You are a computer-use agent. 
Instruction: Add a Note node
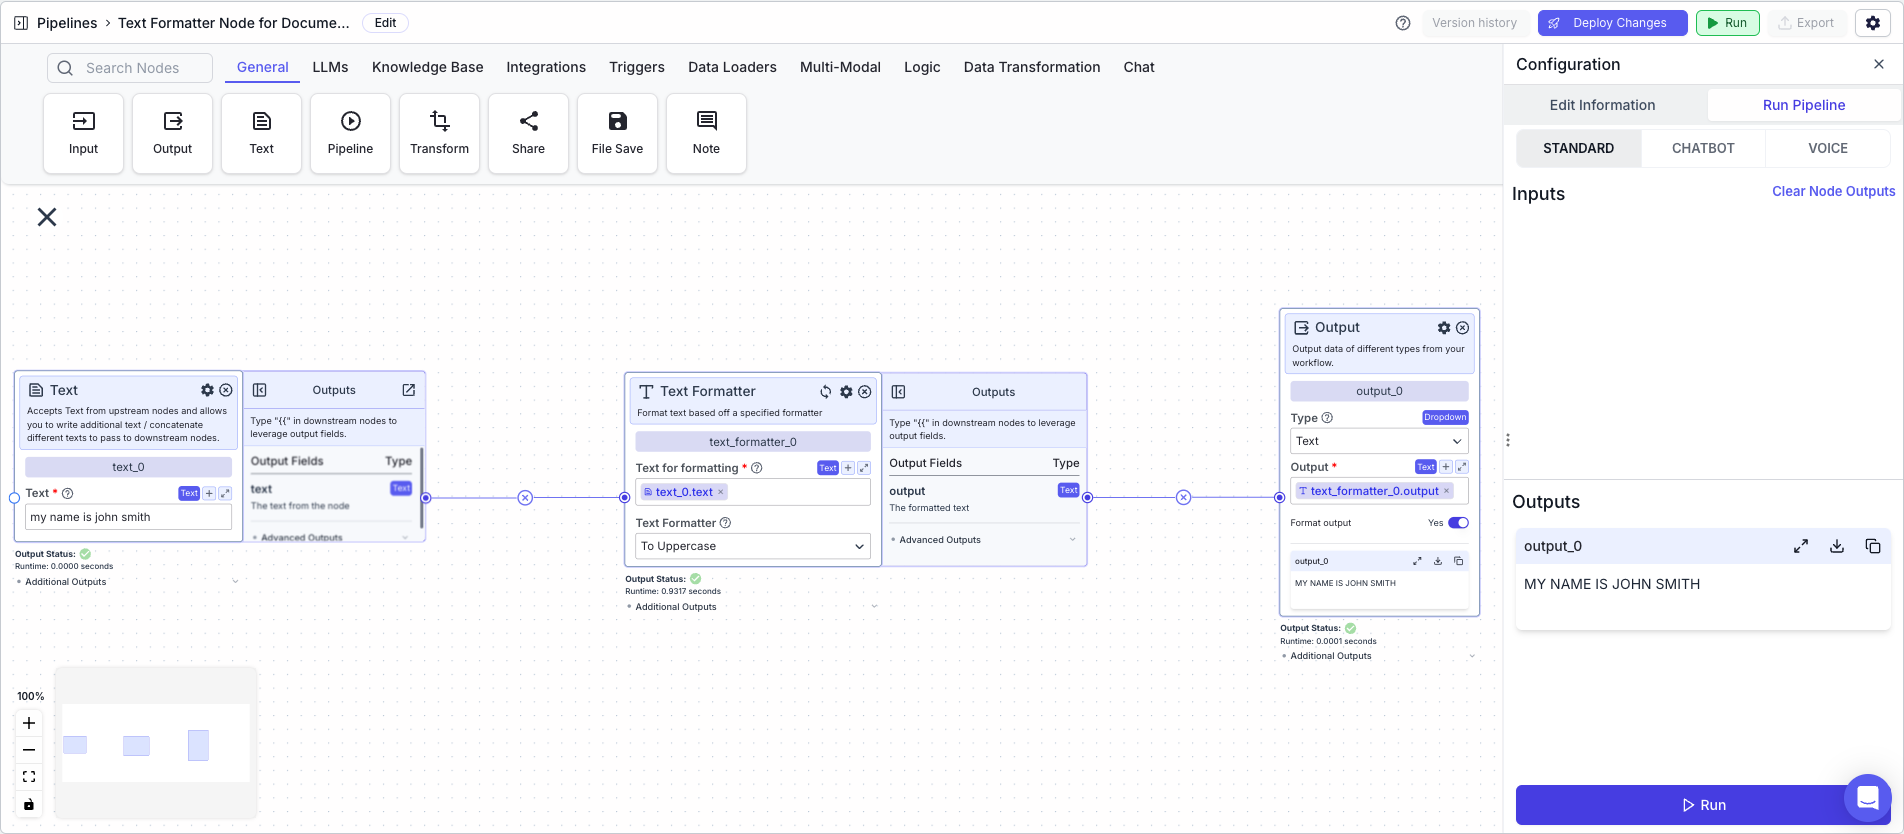coord(706,133)
